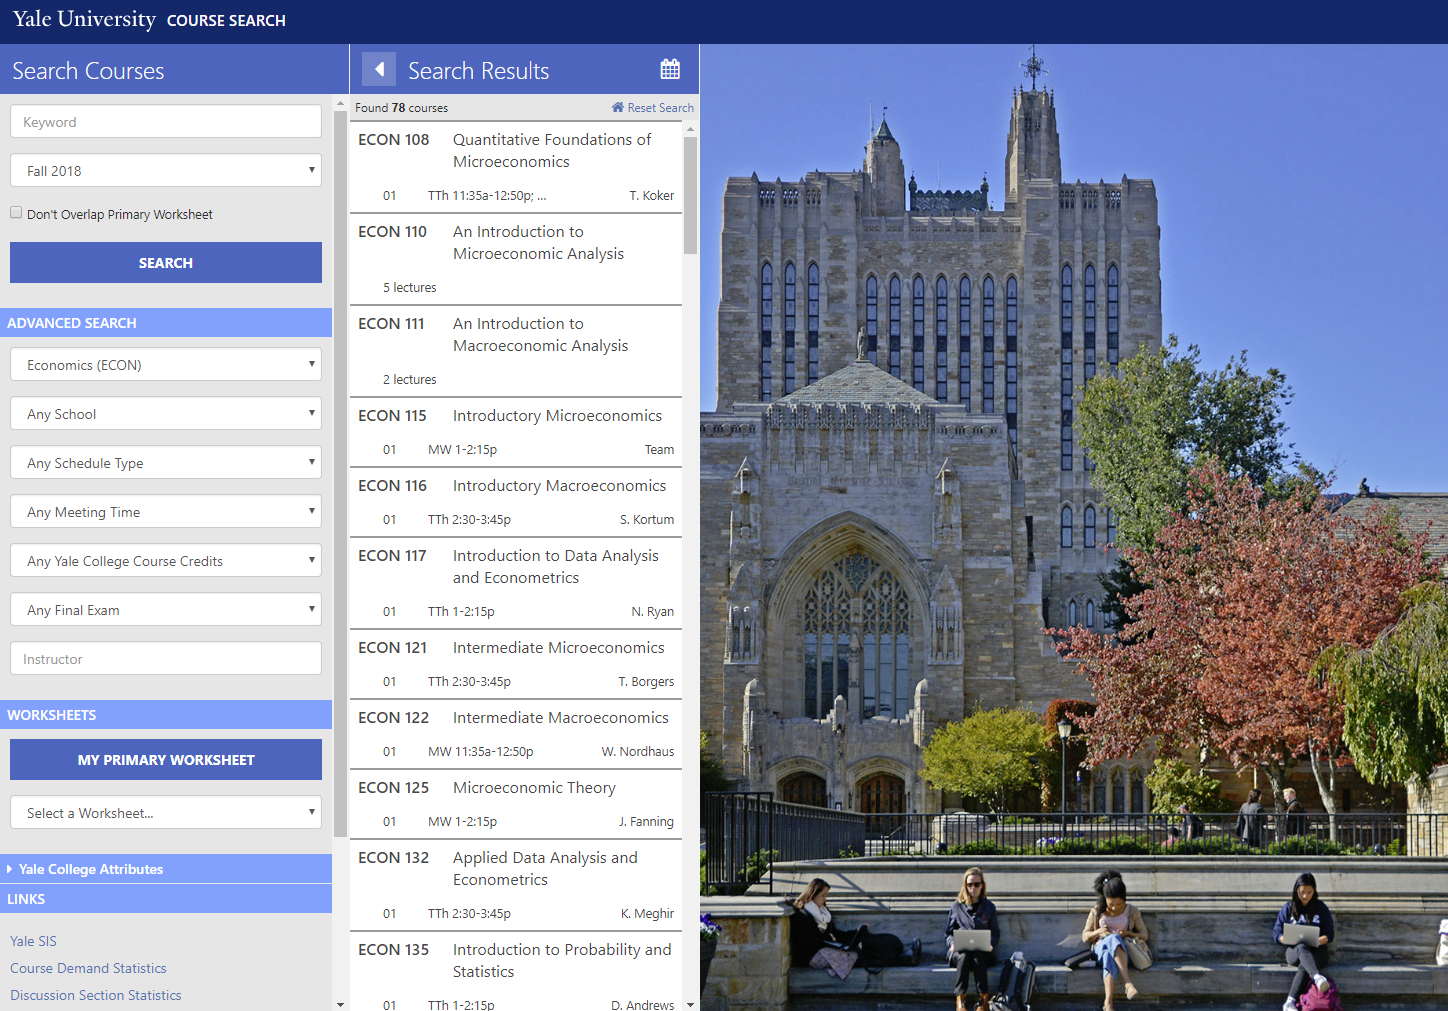Screen dimensions: 1448x1011
Task: Click instructor K. Meghir
Action: click(x=647, y=914)
